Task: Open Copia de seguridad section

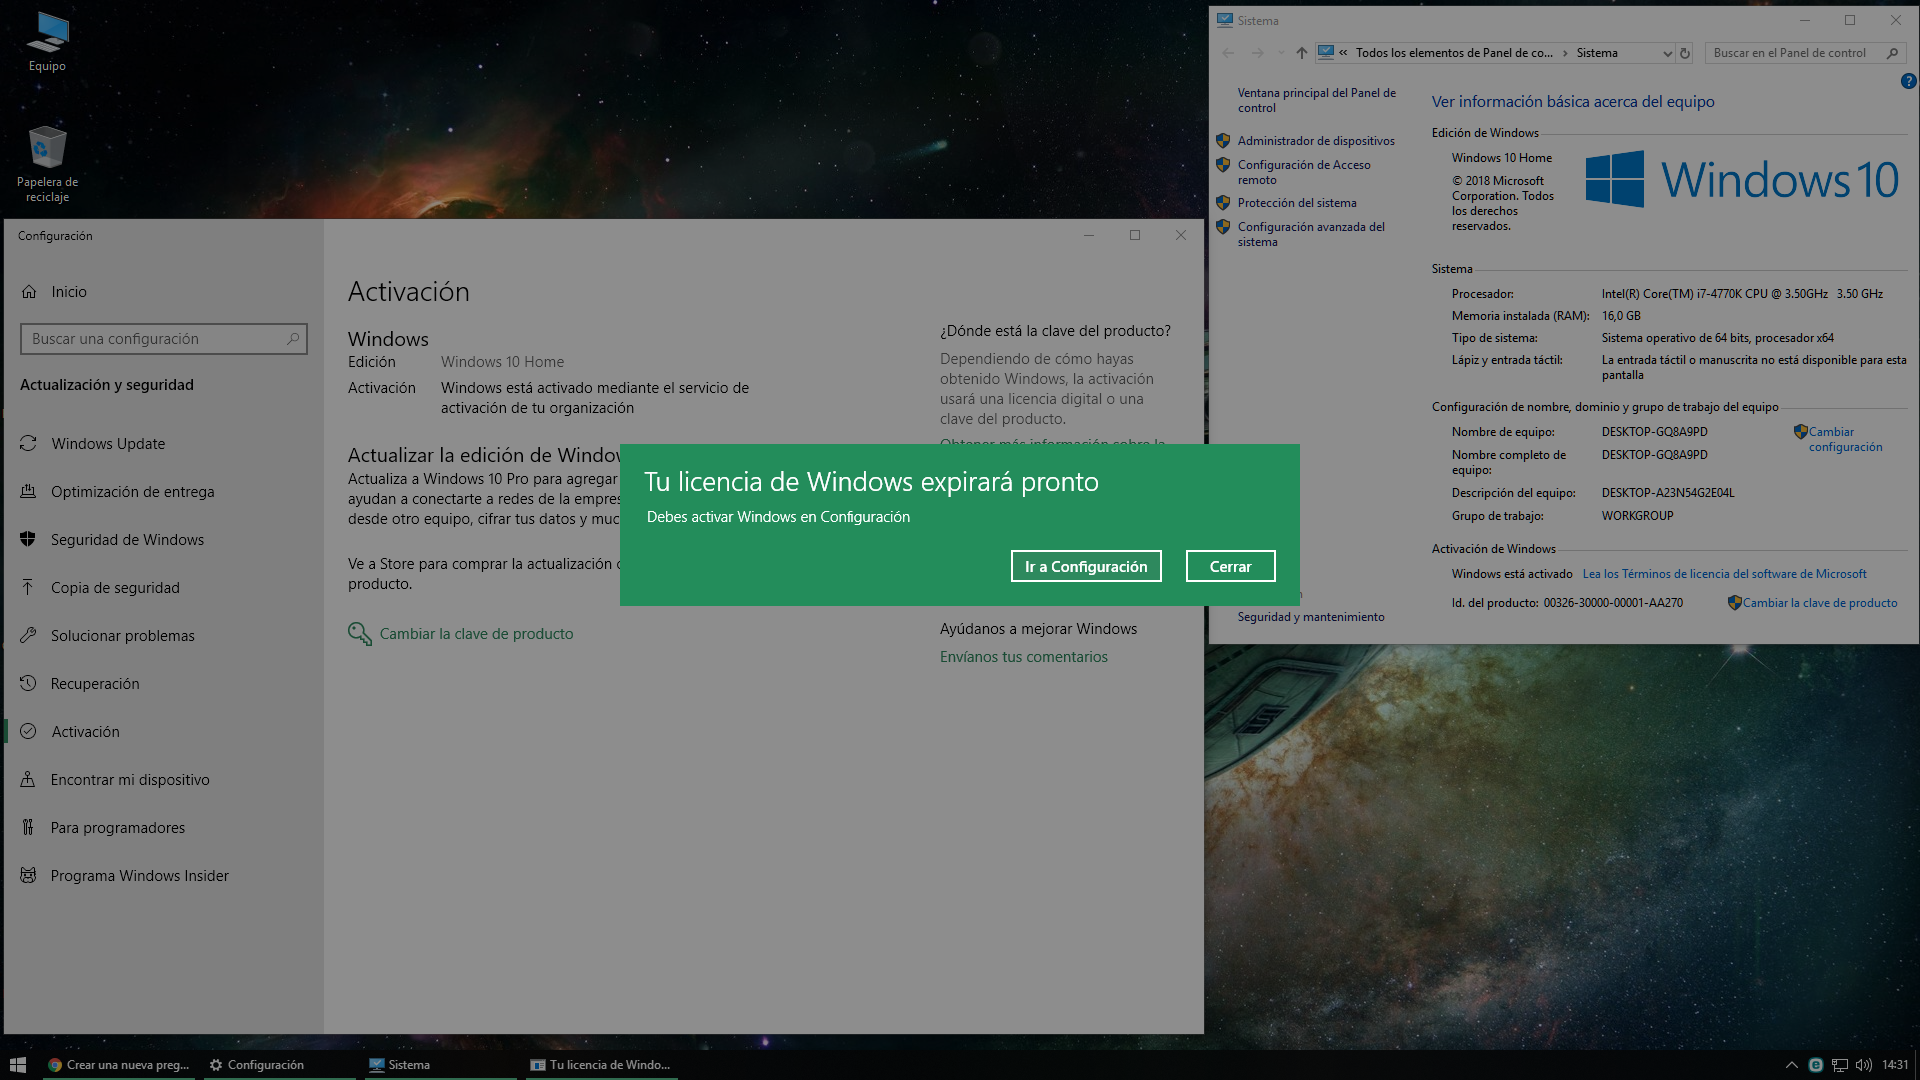Action: [115, 588]
